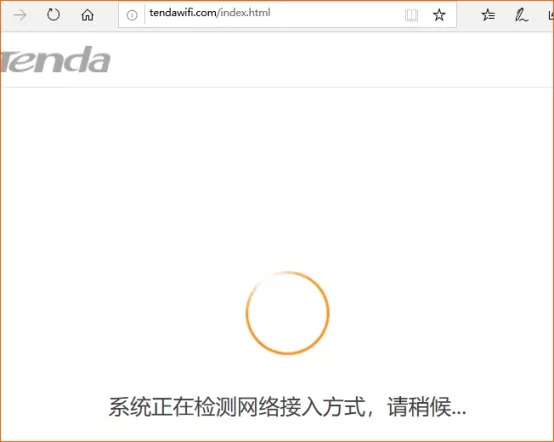
Task: Select the tendawifi.com address bar
Action: pyautogui.click(x=287, y=15)
